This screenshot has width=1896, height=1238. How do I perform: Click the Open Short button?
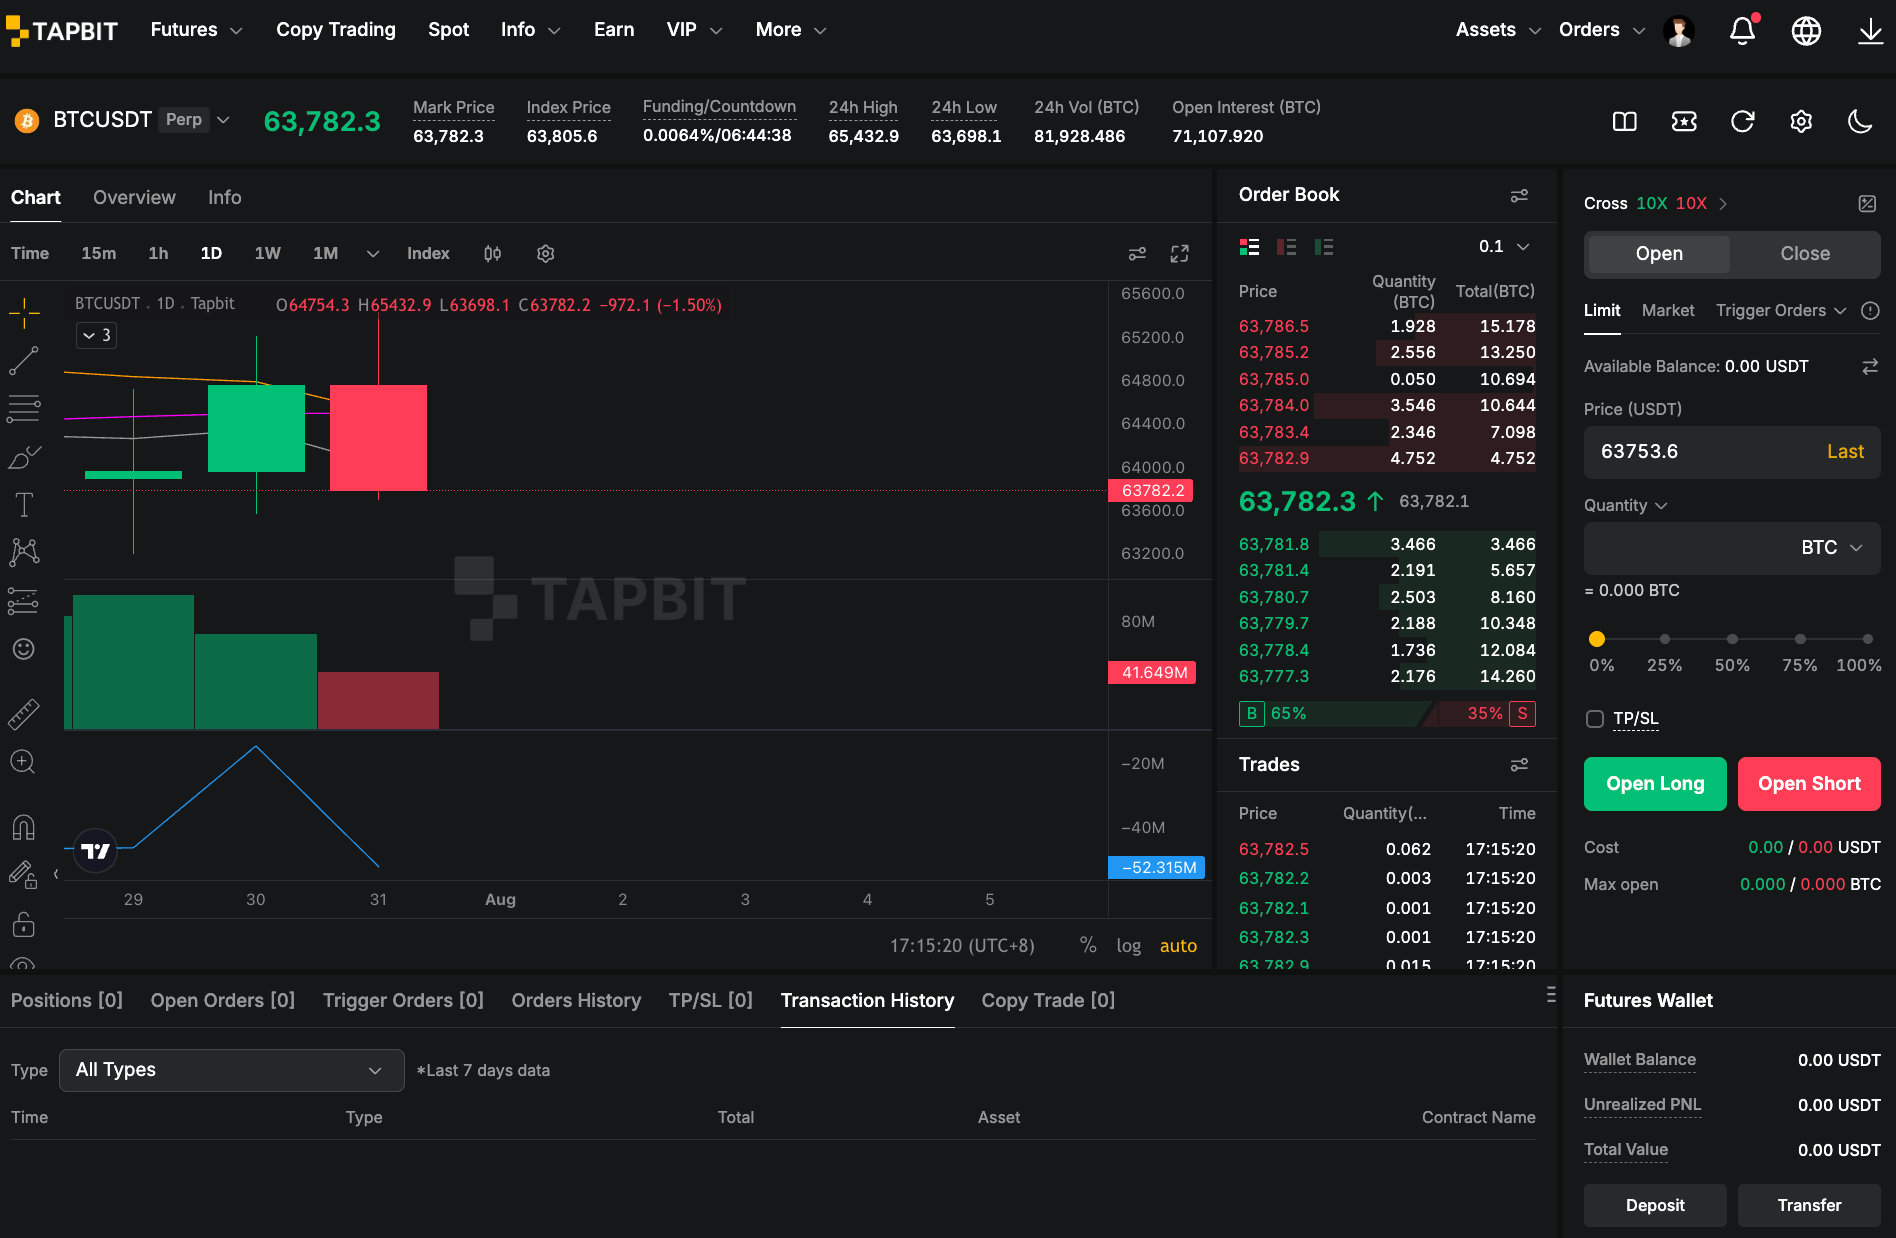tap(1809, 784)
